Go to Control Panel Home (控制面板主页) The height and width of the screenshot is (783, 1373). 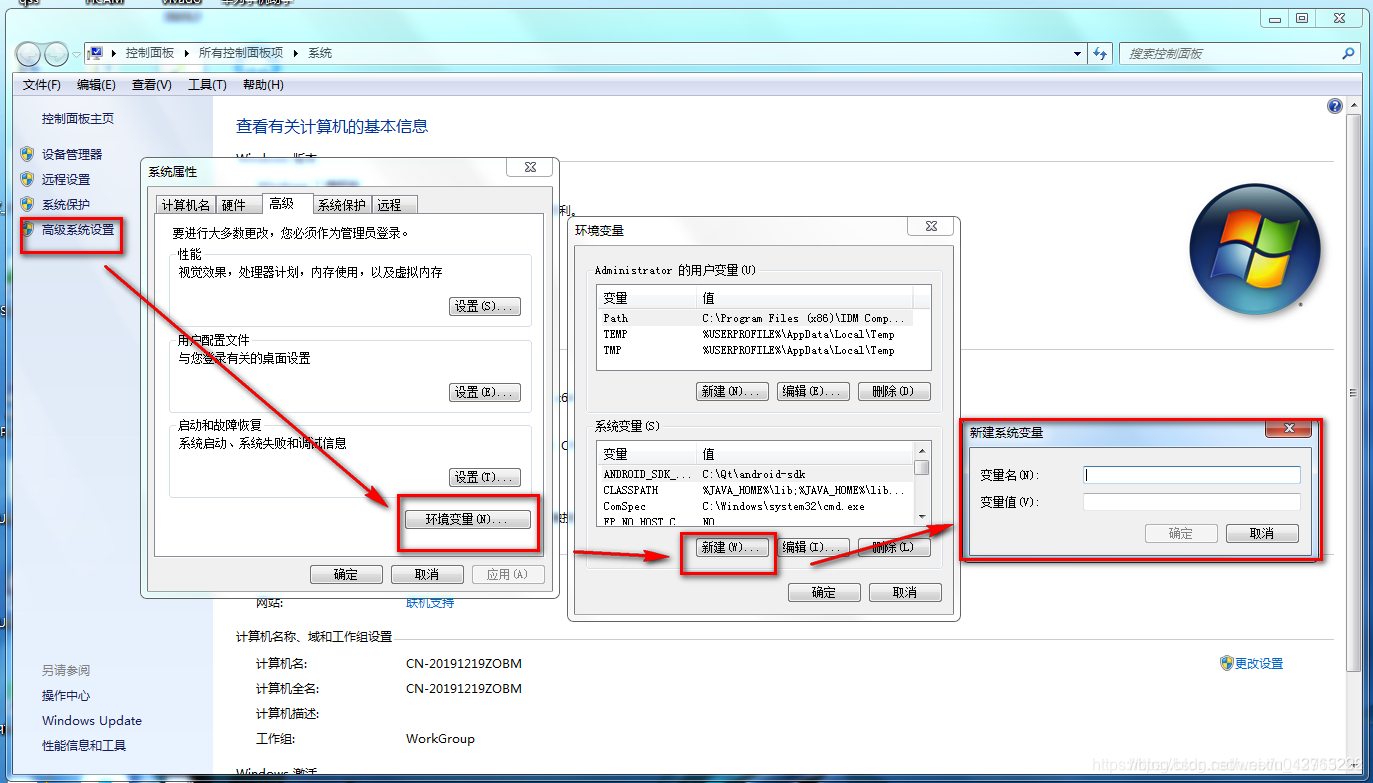pos(78,118)
